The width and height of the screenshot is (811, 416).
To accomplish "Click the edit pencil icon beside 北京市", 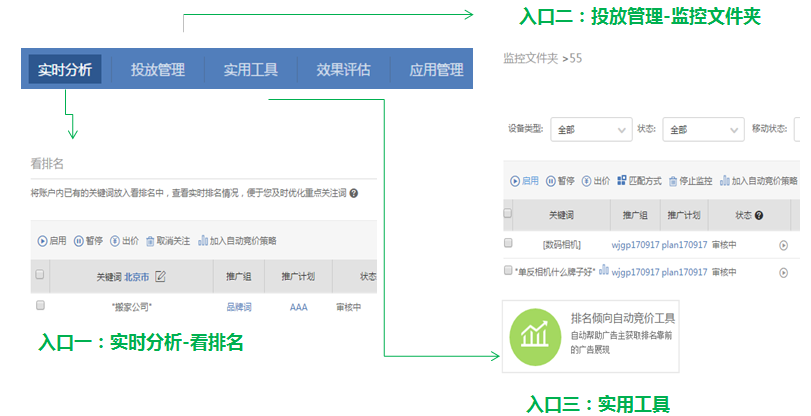I will click(x=160, y=277).
